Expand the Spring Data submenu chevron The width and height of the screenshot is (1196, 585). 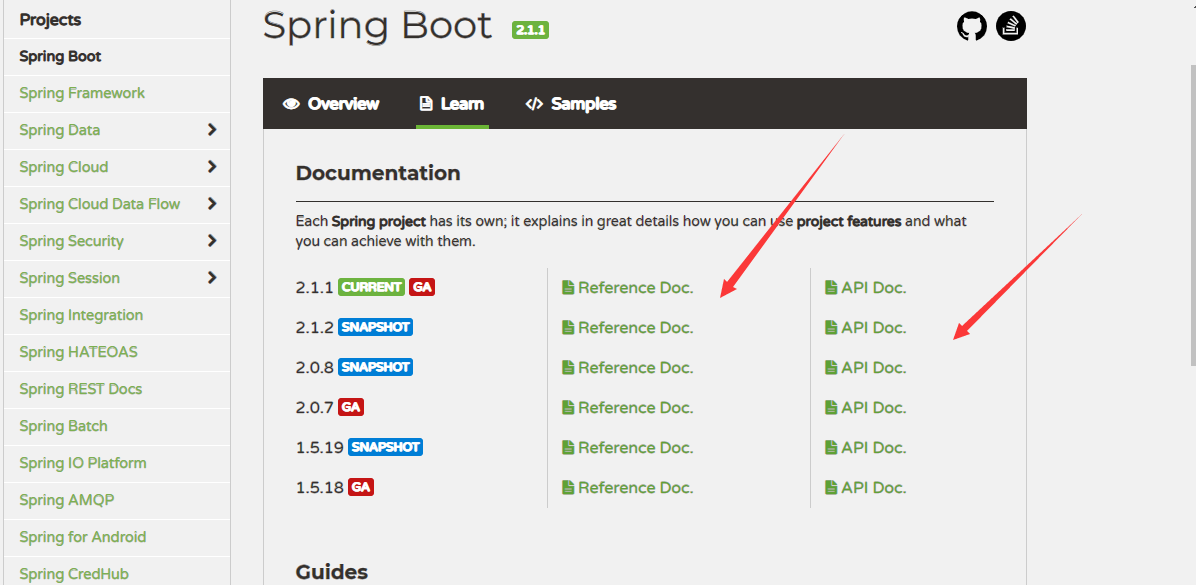(212, 130)
